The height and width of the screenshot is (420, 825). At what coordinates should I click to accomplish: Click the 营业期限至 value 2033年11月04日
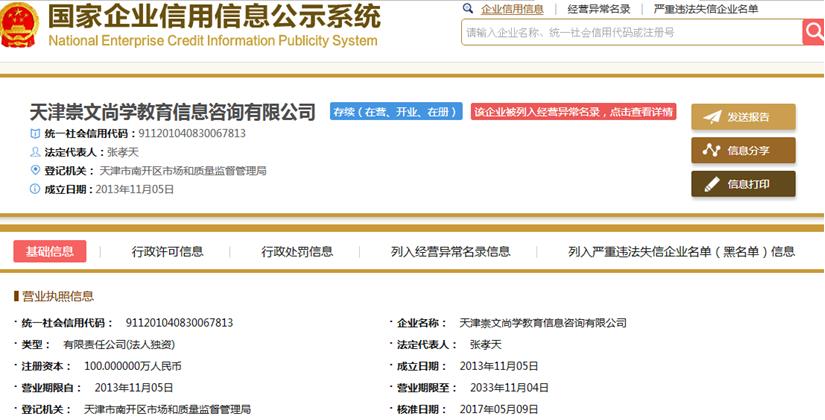(x=509, y=388)
